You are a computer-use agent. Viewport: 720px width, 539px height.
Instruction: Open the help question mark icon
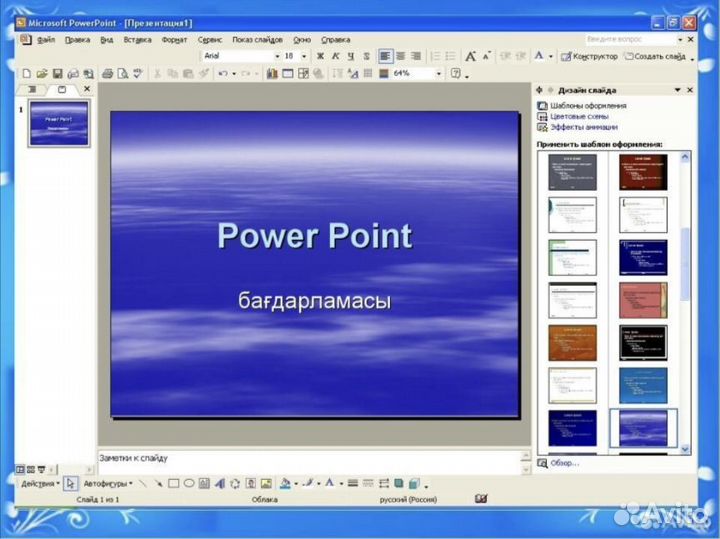[456, 73]
